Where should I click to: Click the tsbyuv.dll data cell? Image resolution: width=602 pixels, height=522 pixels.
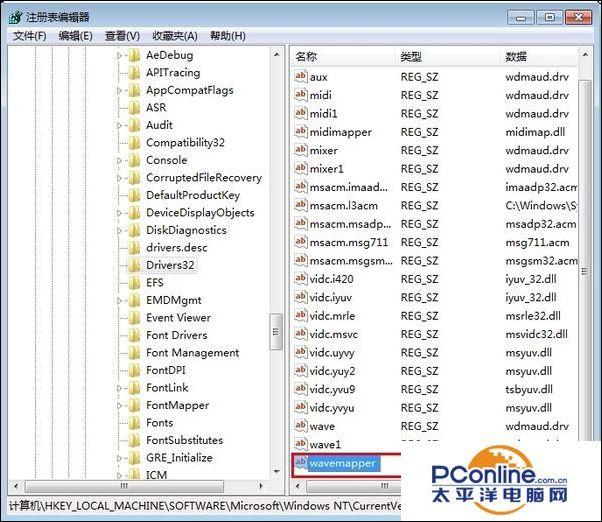click(529, 389)
